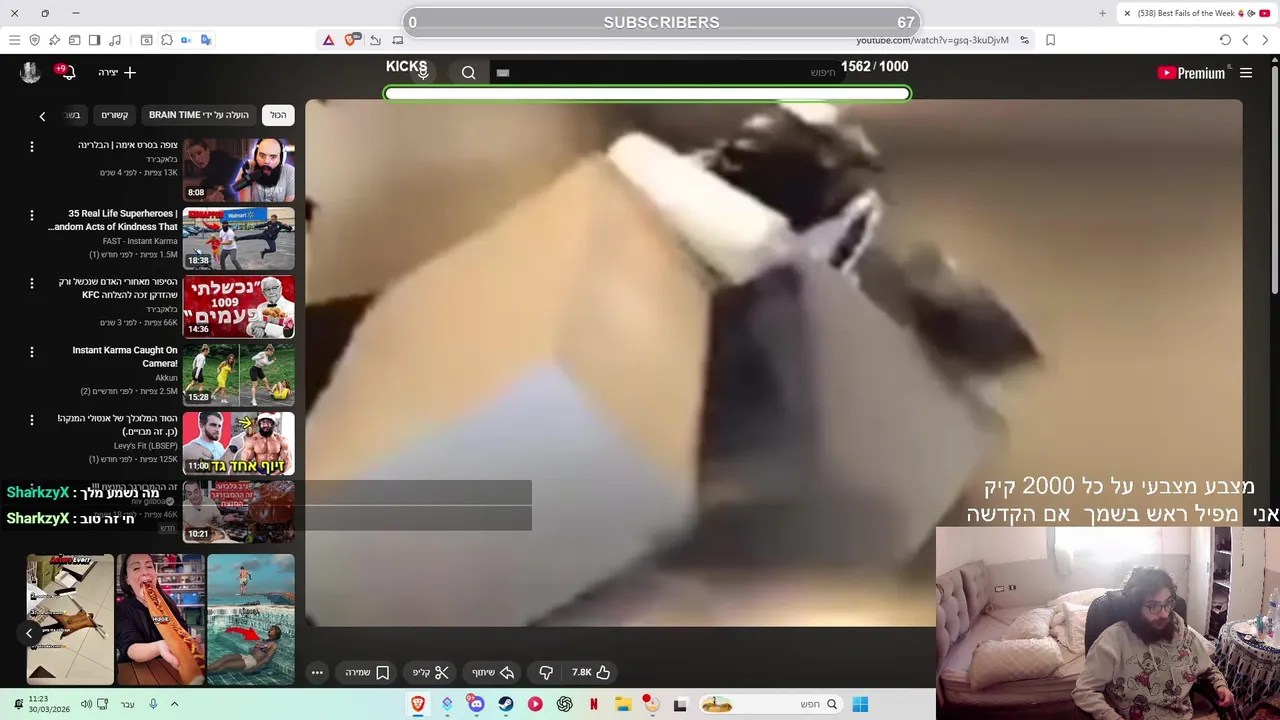Click the Google Translate extension icon

[x=206, y=40]
